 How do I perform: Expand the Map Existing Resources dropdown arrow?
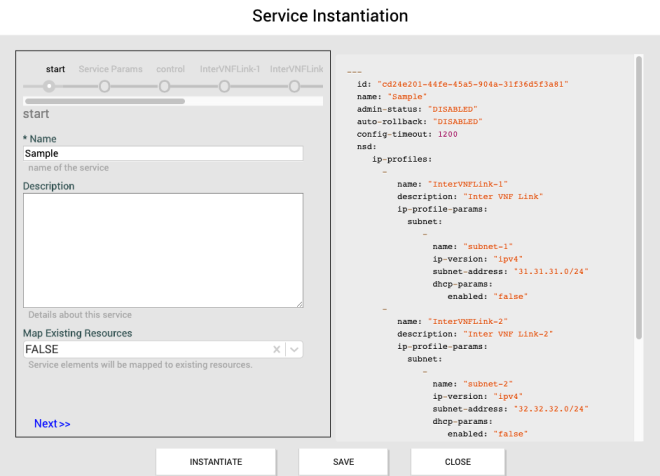pos(293,349)
